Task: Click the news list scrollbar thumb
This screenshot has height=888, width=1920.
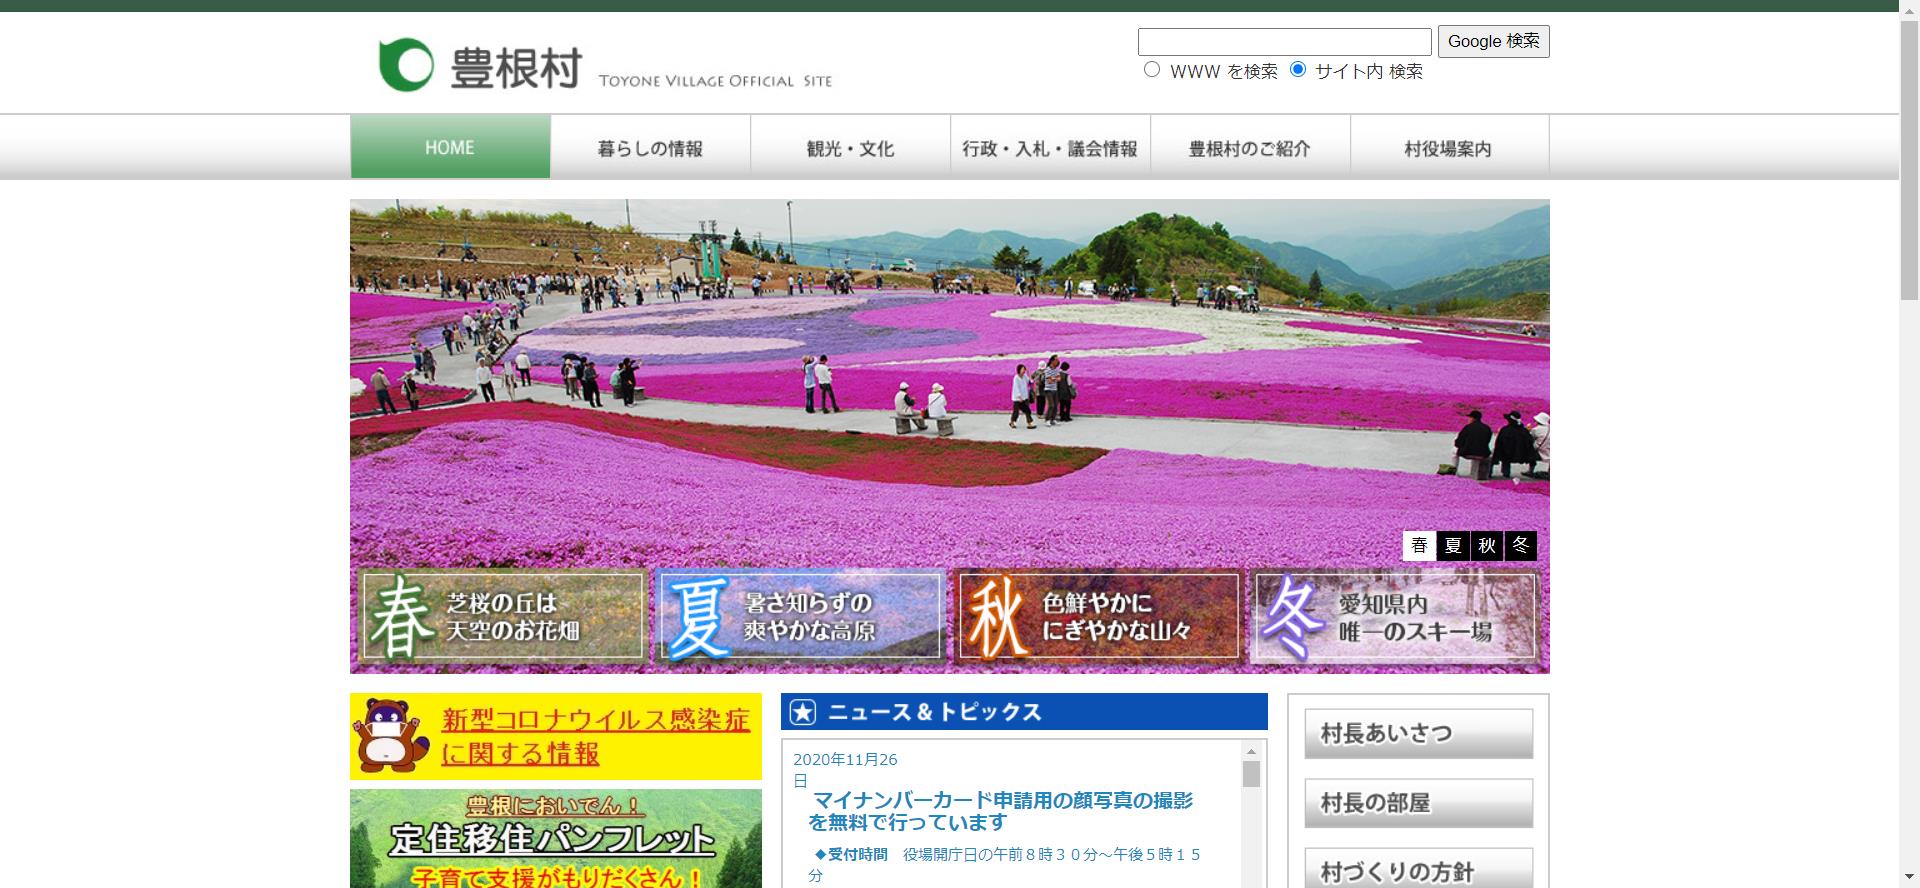Action: coord(1251,774)
